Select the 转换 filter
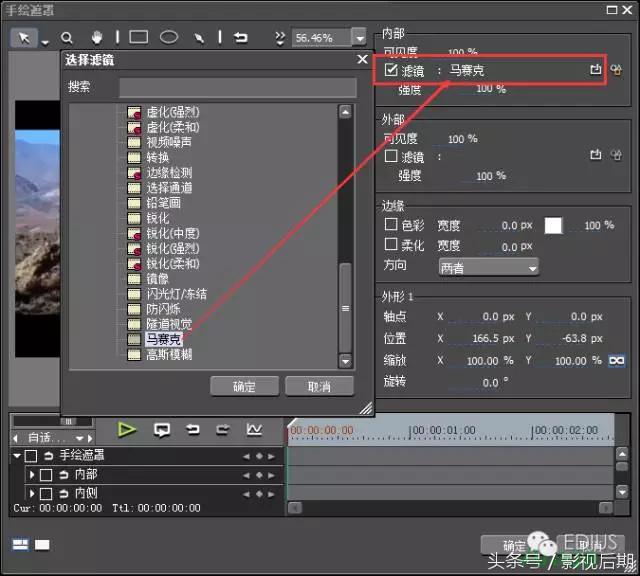640x576 pixels. click(158, 157)
